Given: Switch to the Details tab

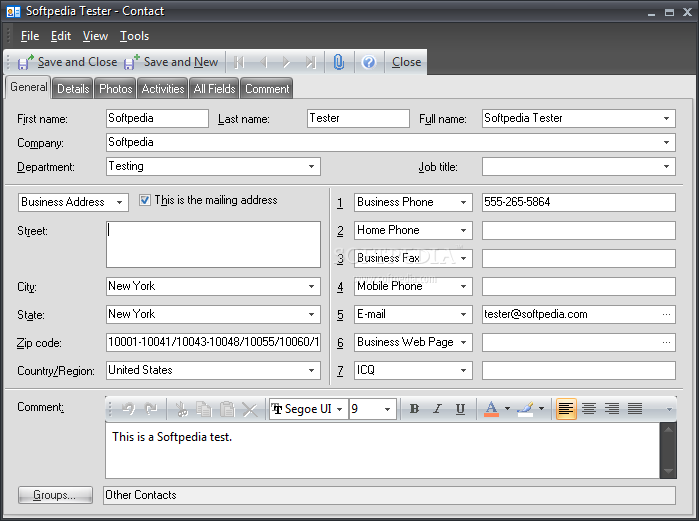Looking at the screenshot, I should pyautogui.click(x=73, y=89).
